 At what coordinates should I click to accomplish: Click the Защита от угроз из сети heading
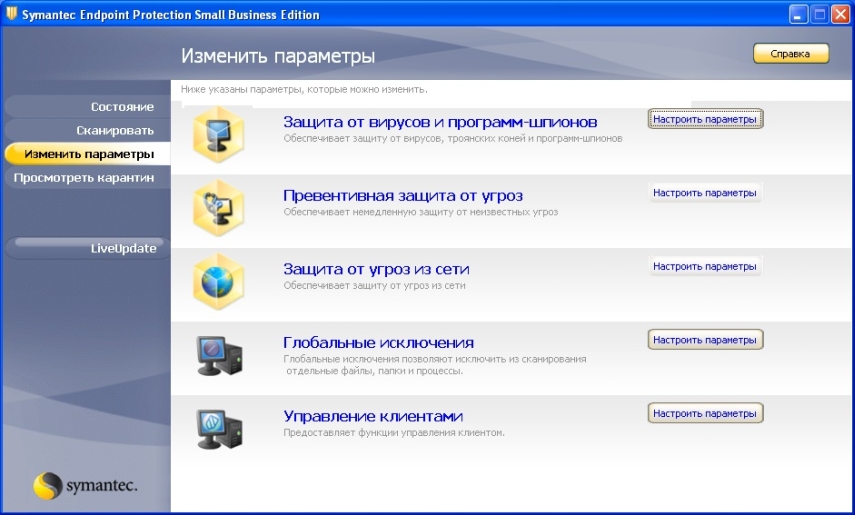coord(376,269)
